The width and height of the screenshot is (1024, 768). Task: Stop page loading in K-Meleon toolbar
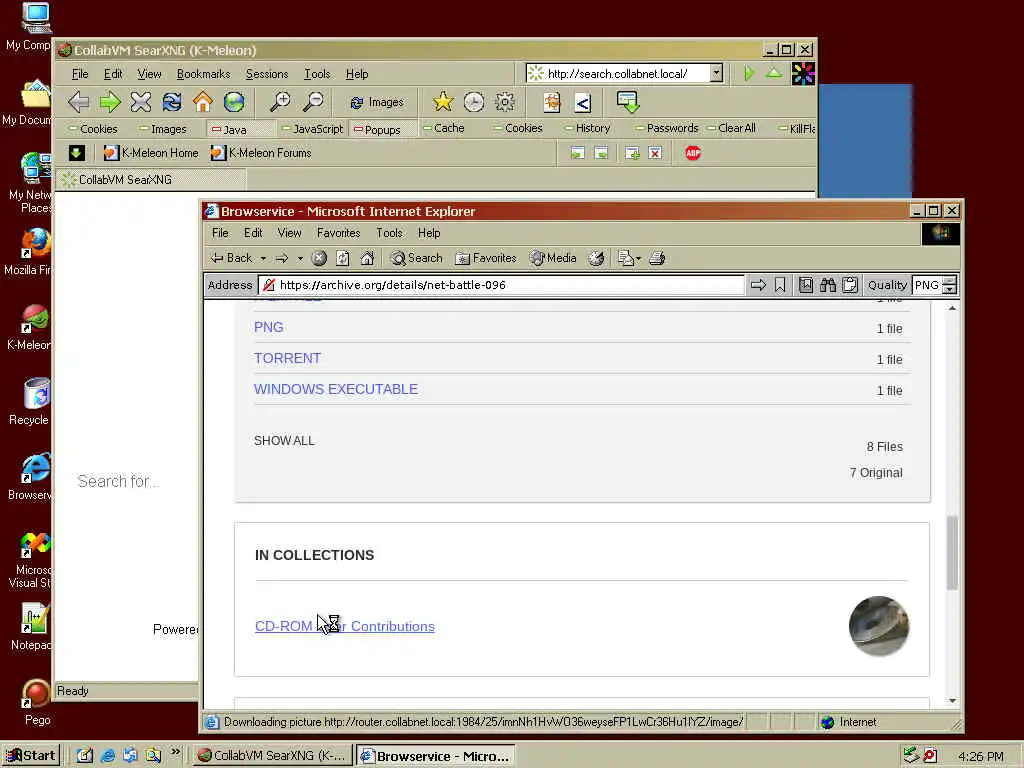140,102
